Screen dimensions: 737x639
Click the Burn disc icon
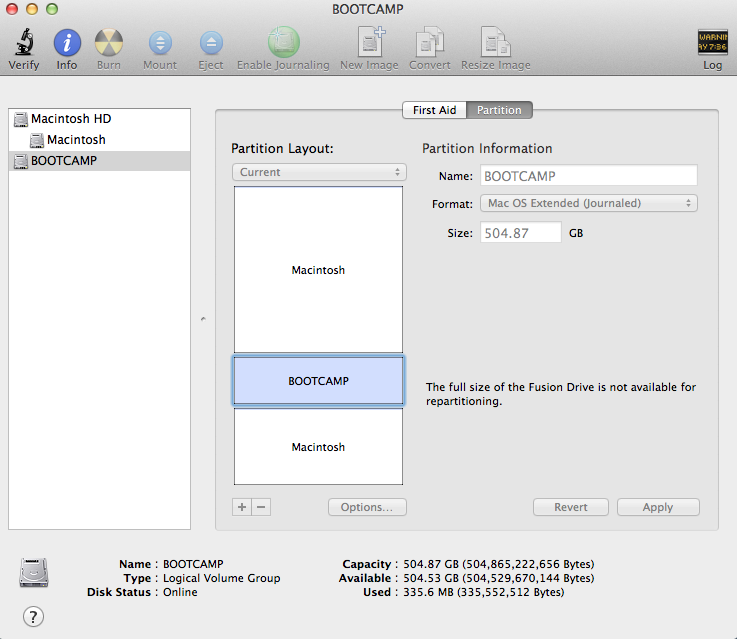(109, 42)
